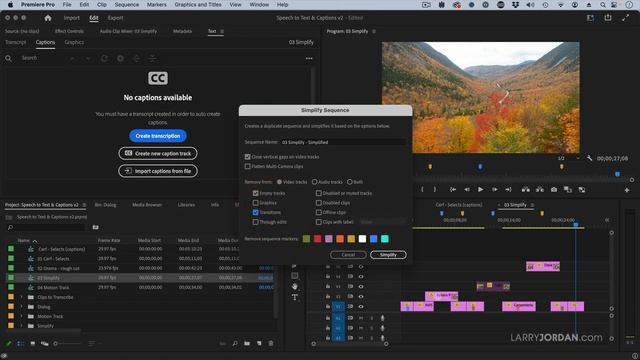
Task: Expand the Motion Track bin
Action: pos(22,316)
